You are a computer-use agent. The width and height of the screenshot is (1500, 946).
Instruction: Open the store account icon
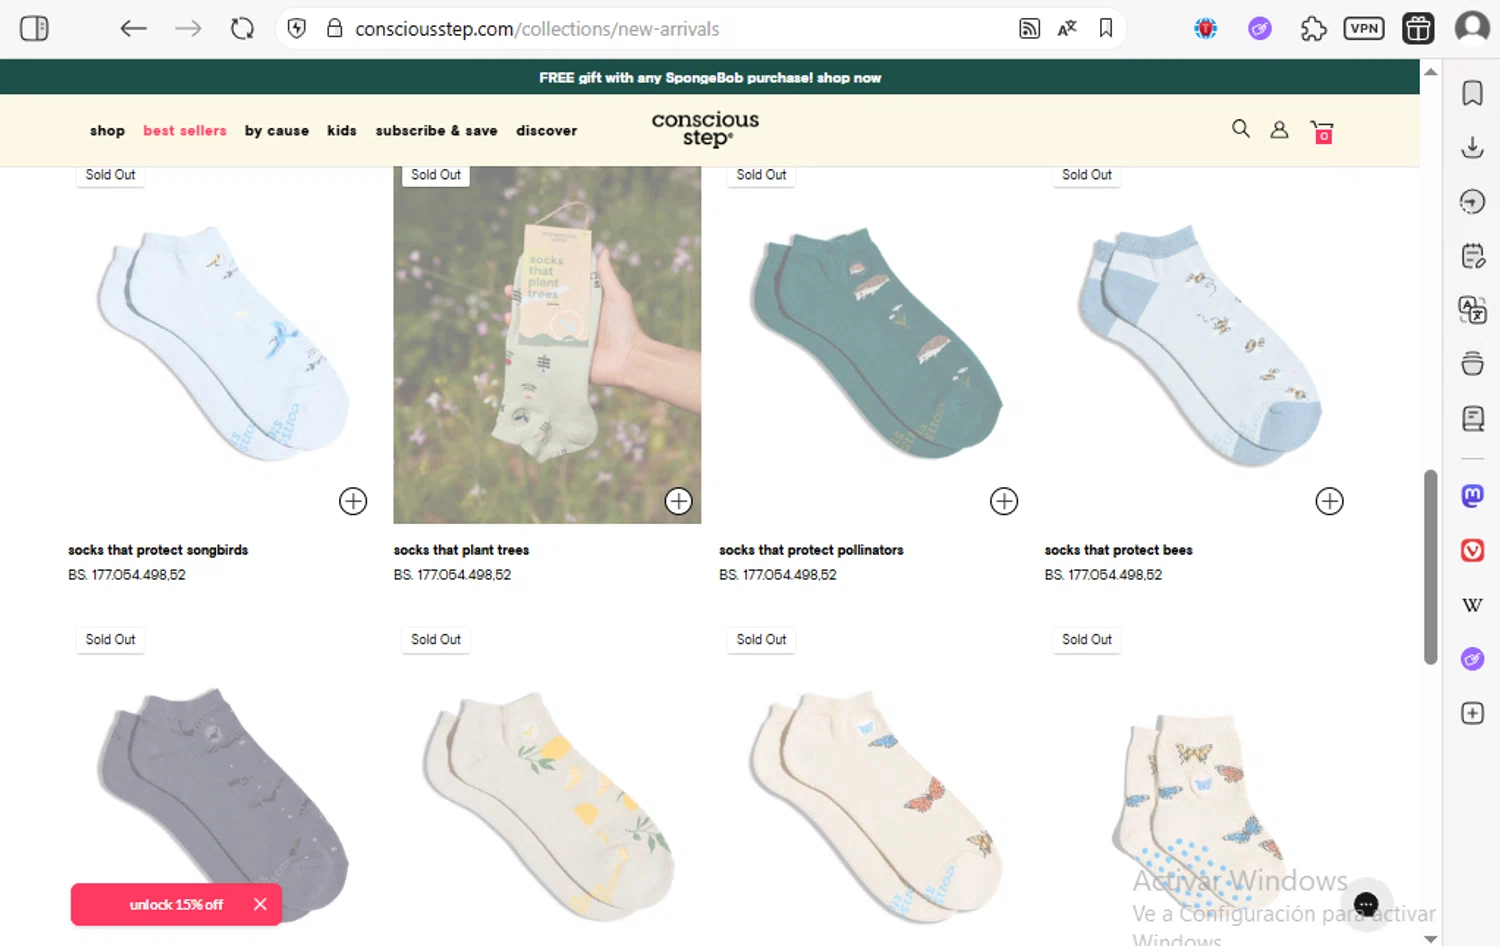pos(1279,130)
